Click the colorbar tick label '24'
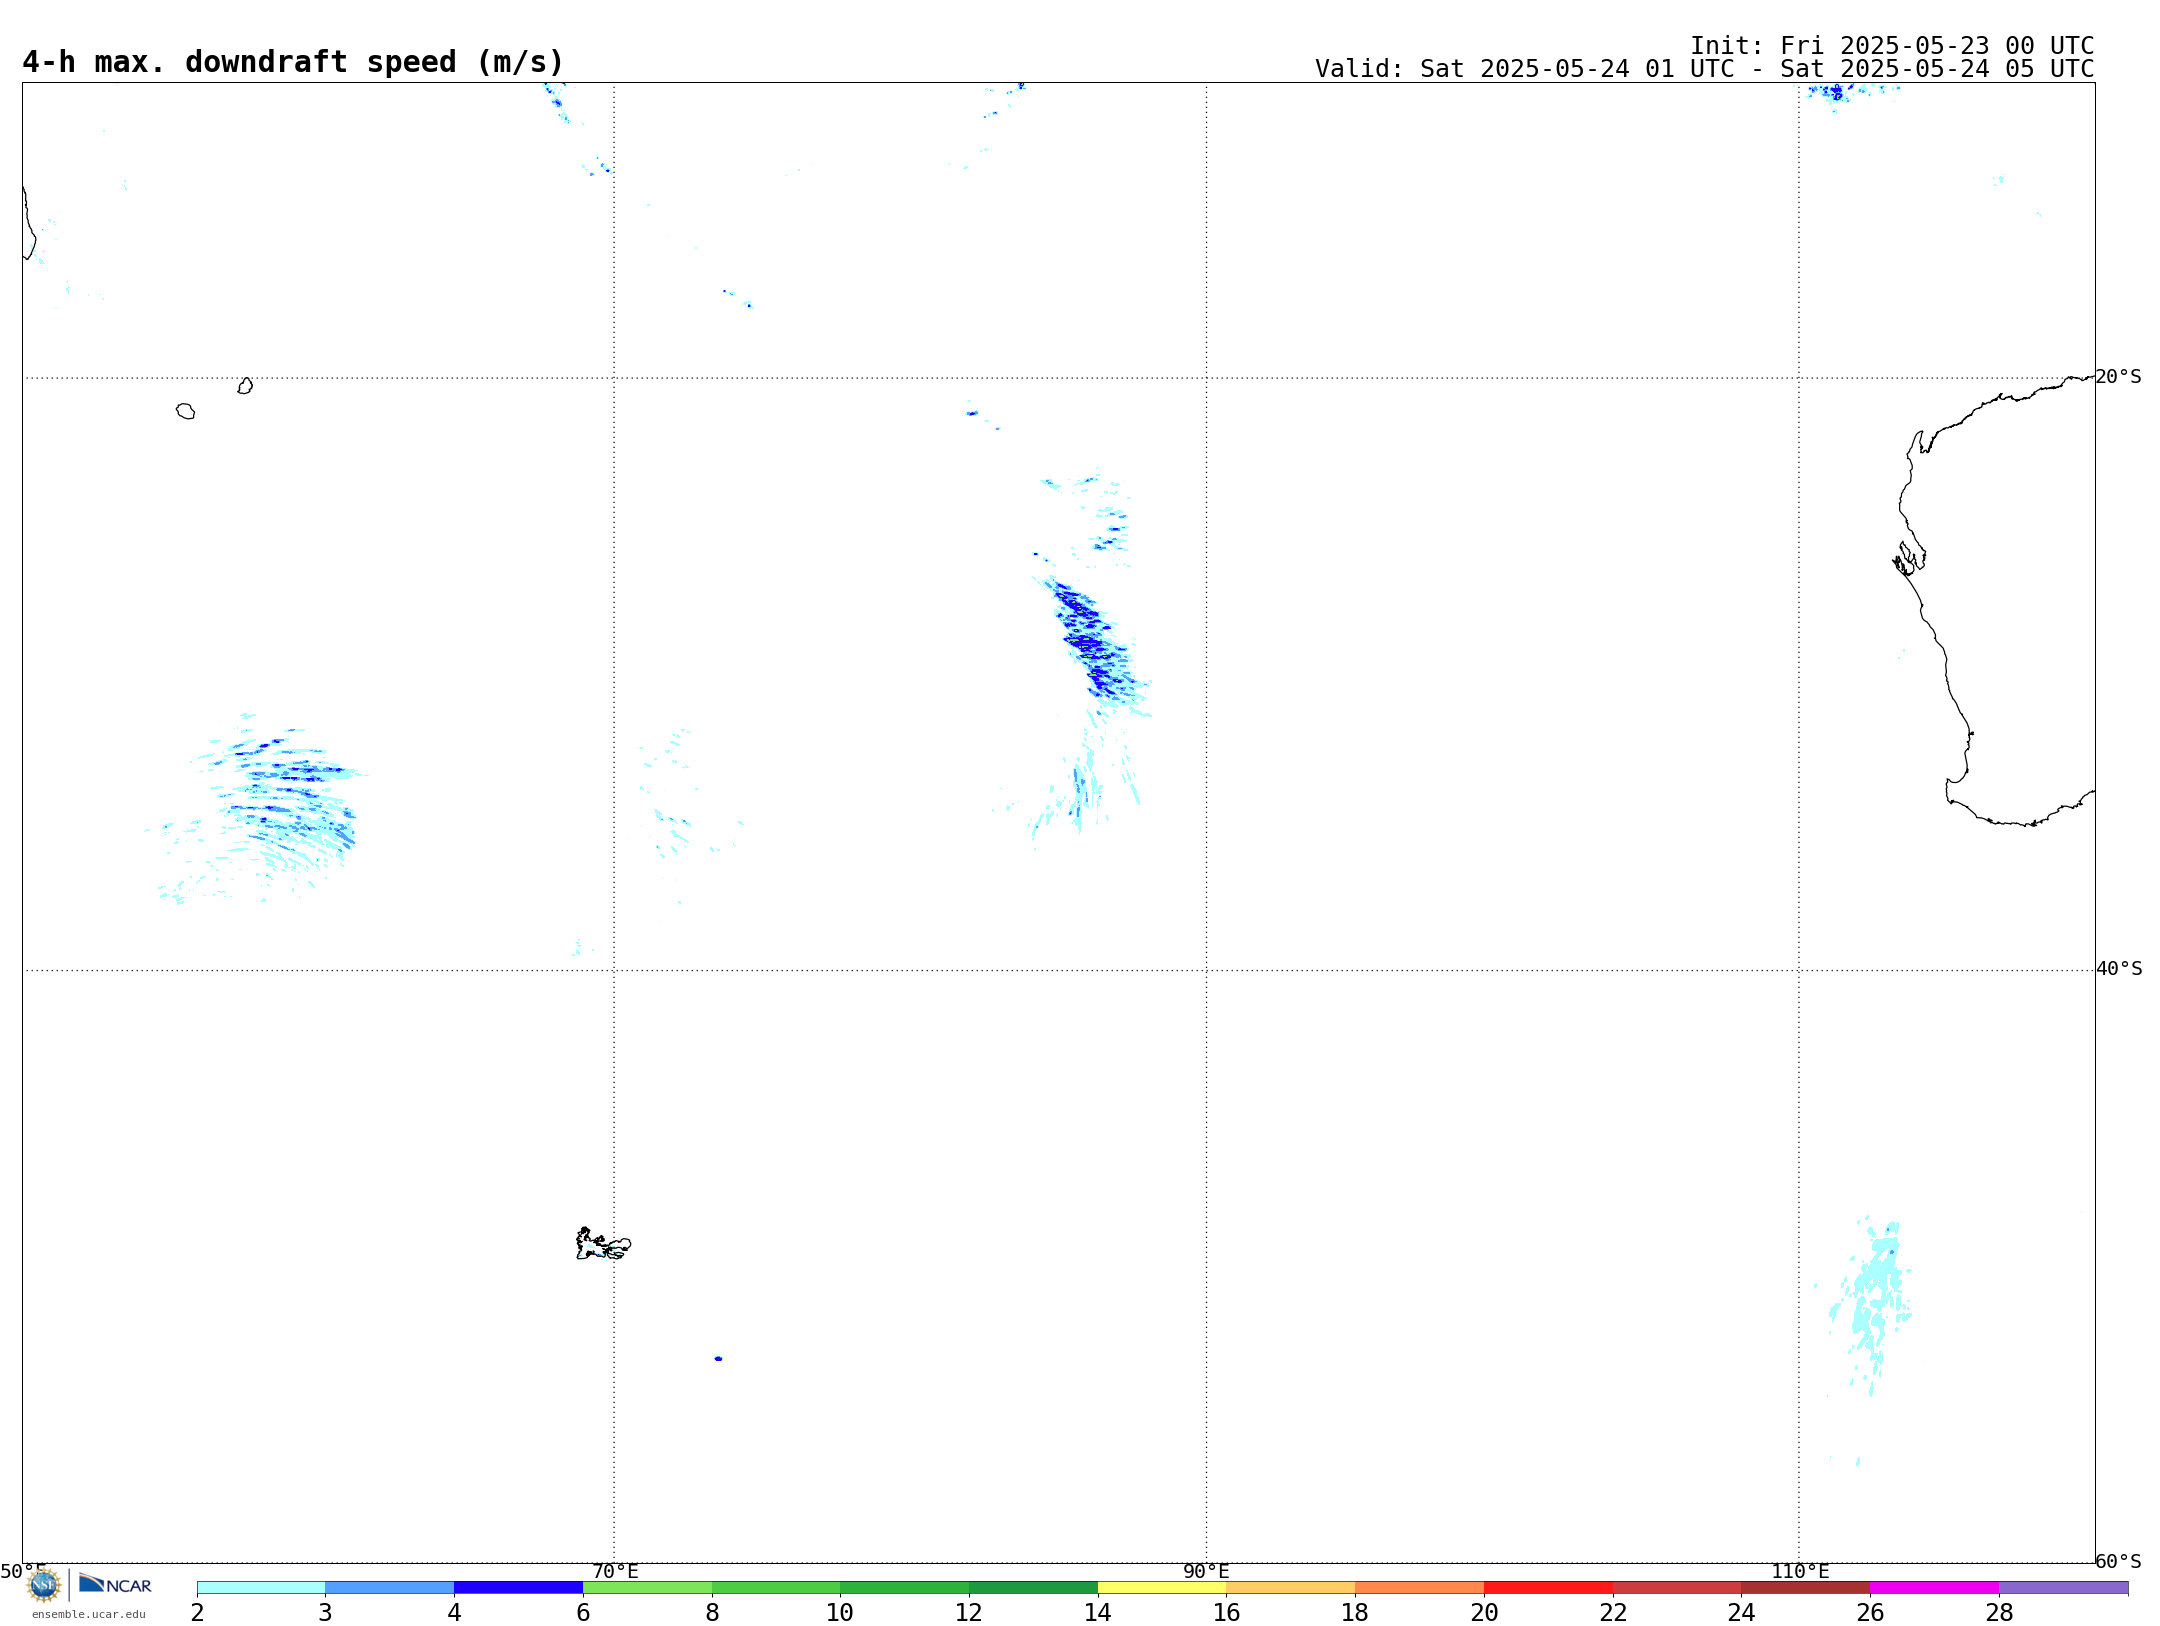Screen dimensions: 2160x1626 [x=1741, y=1613]
